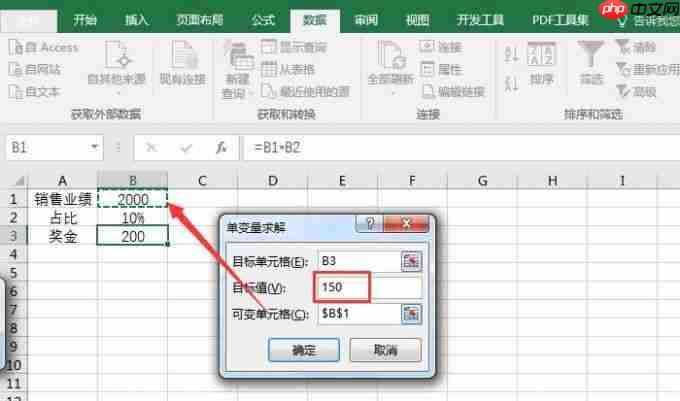
Task: Switch to 页面布局 tab
Action: [200, 20]
